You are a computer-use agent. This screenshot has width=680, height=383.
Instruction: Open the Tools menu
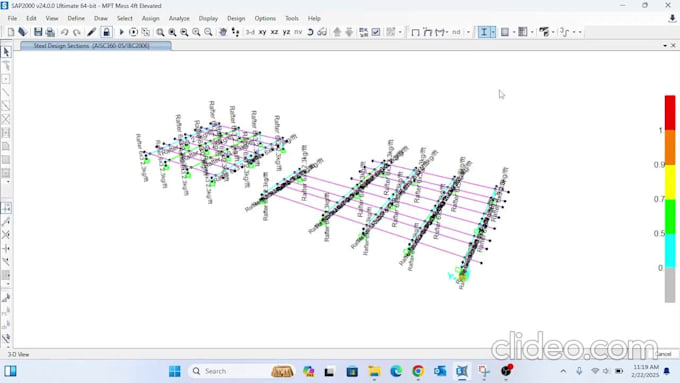click(292, 18)
